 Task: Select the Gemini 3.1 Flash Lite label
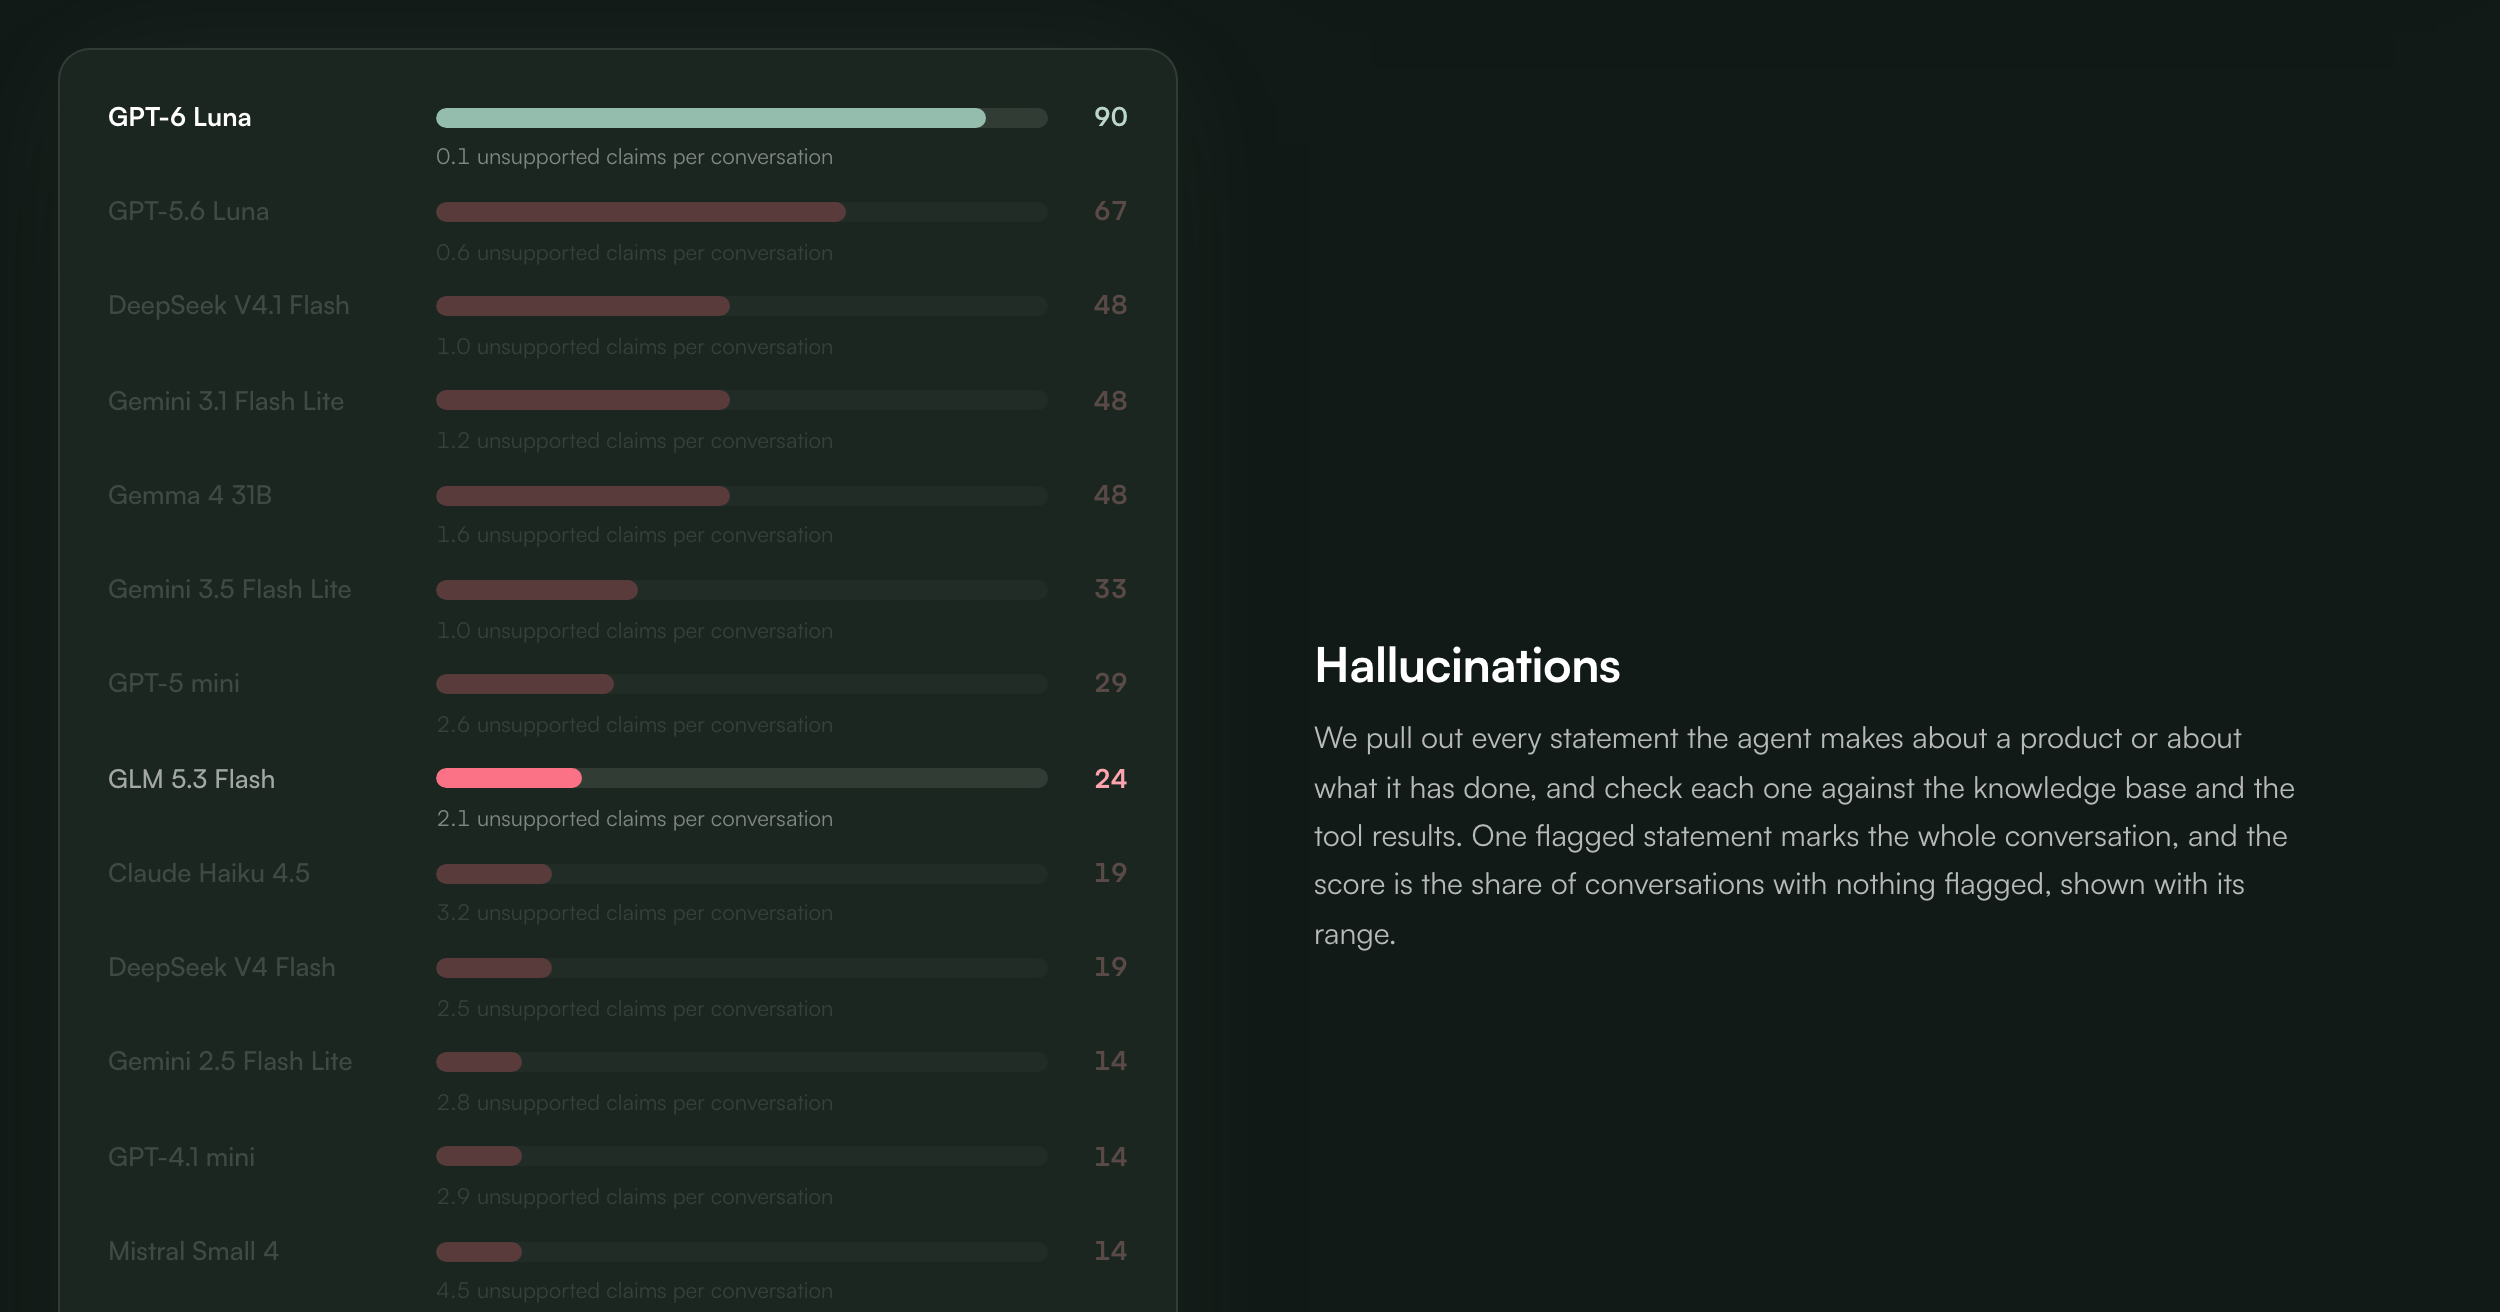click(226, 401)
